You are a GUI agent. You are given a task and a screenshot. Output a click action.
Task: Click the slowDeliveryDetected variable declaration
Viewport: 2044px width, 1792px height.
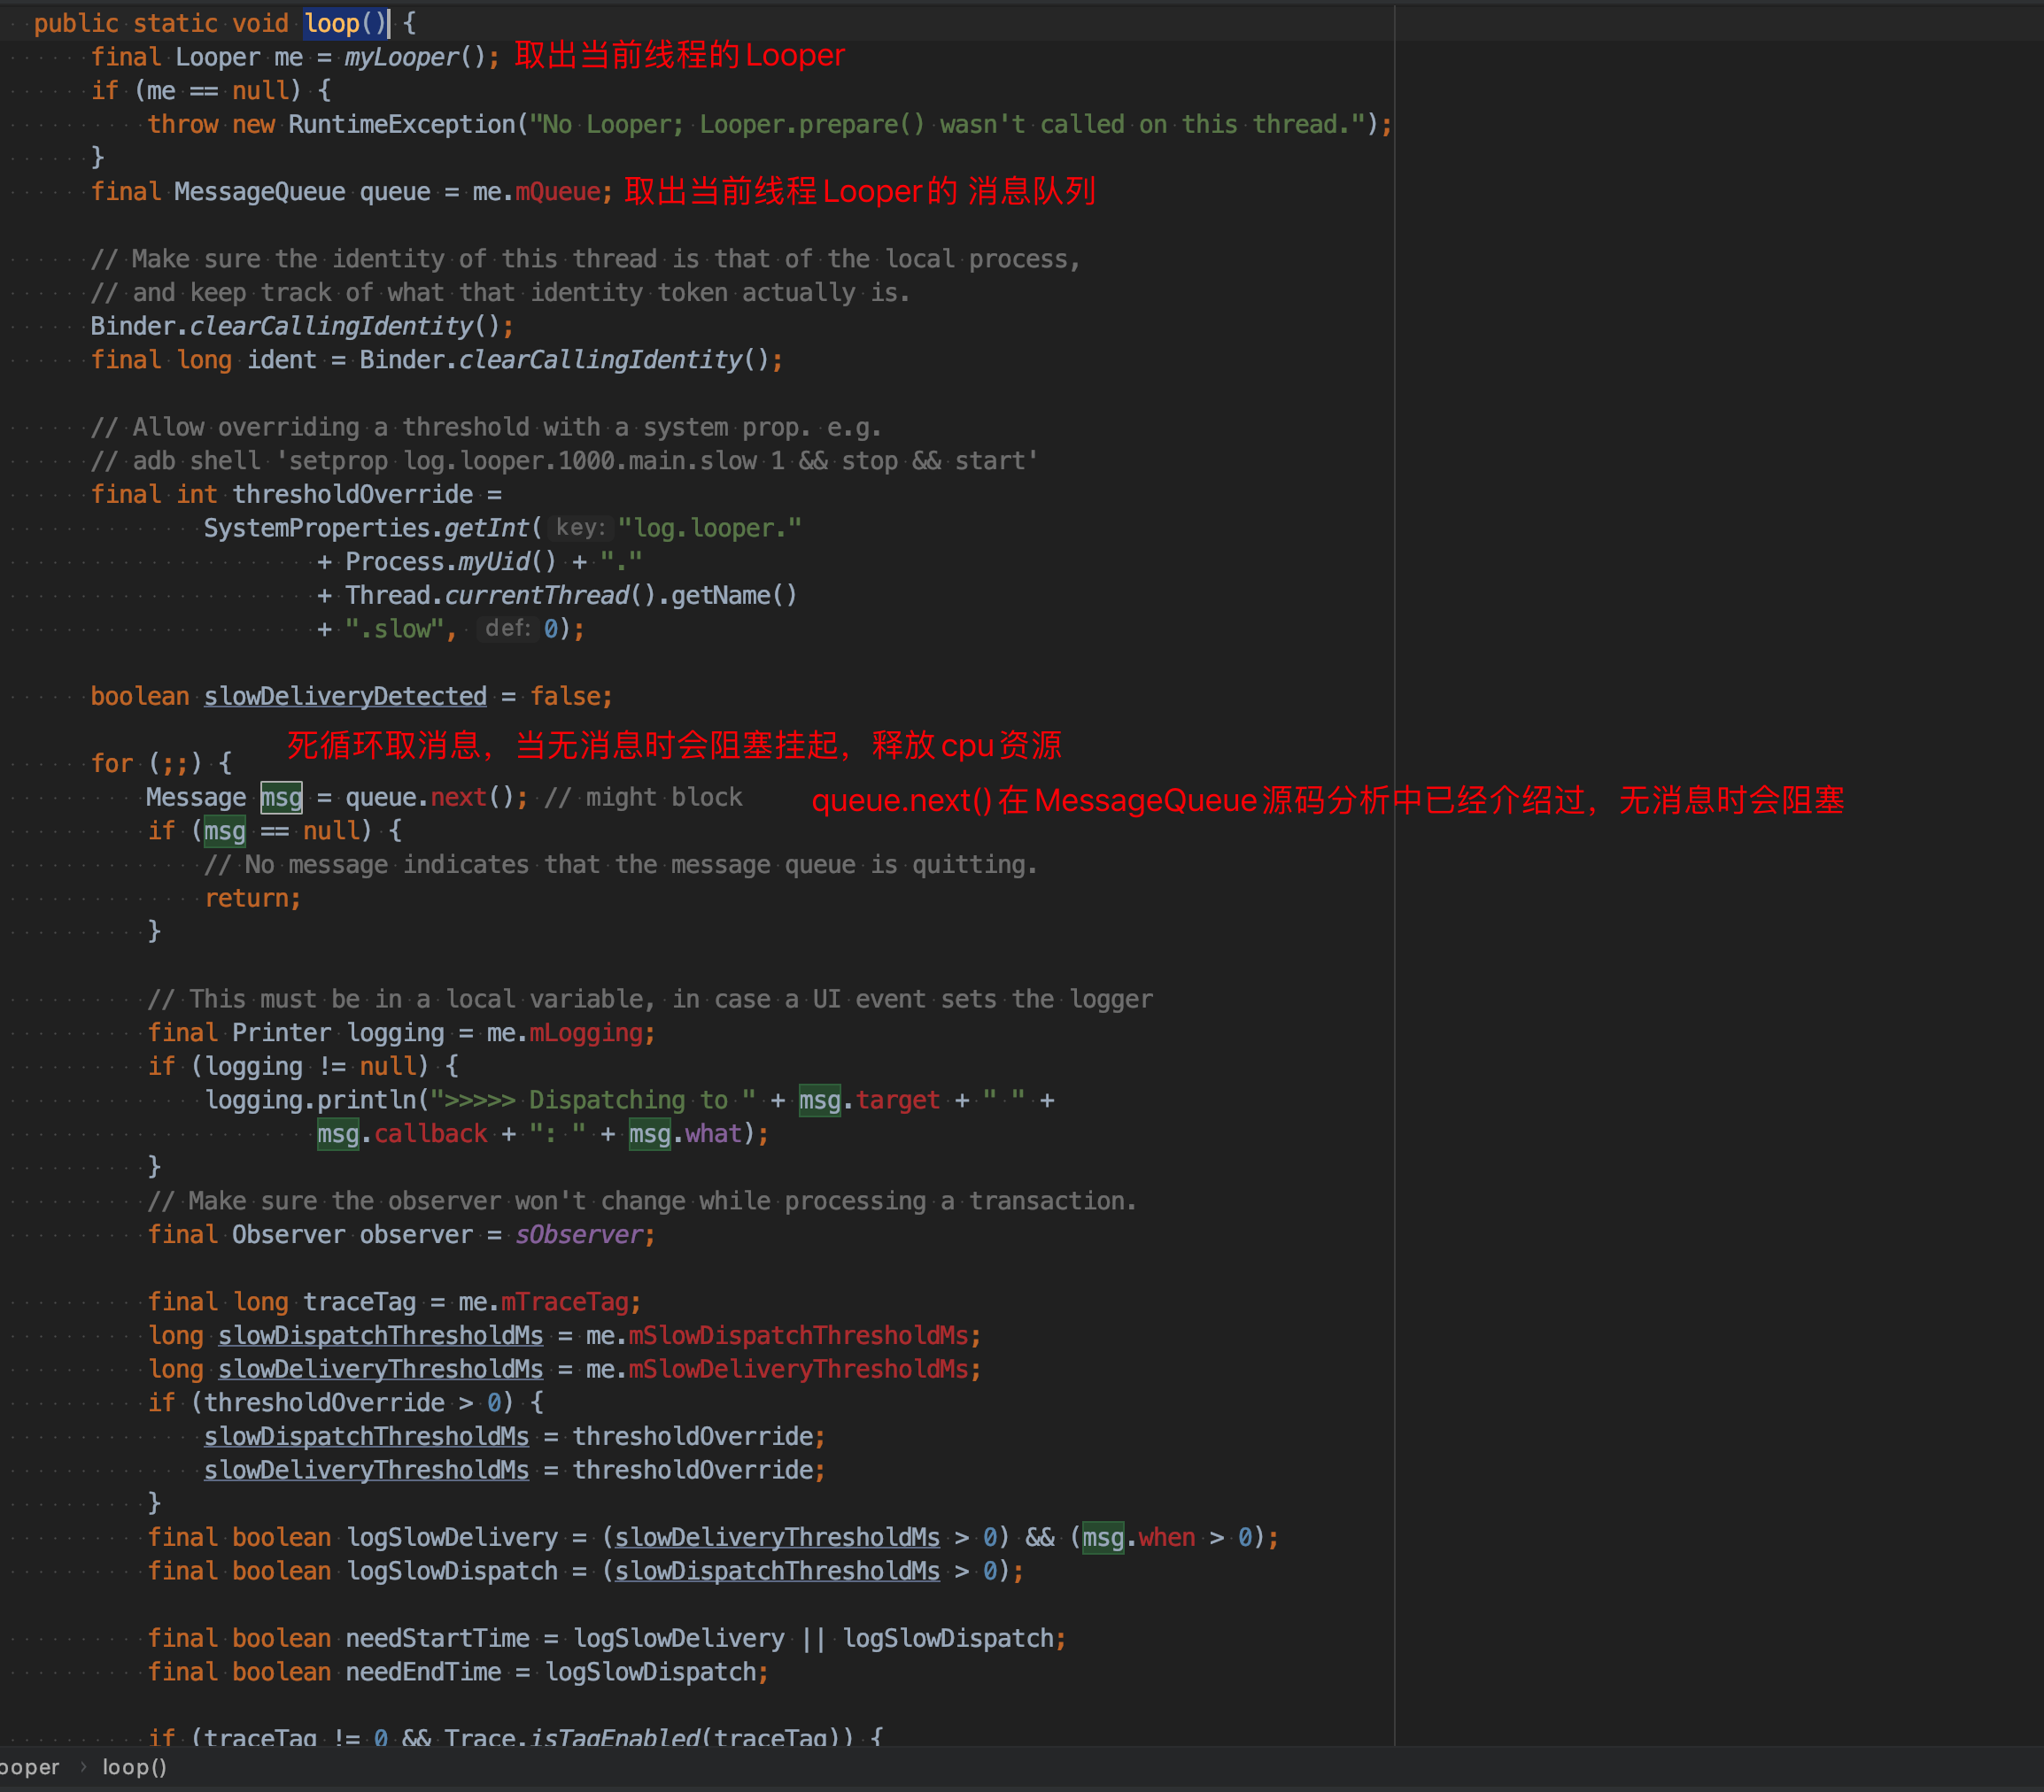click(345, 696)
